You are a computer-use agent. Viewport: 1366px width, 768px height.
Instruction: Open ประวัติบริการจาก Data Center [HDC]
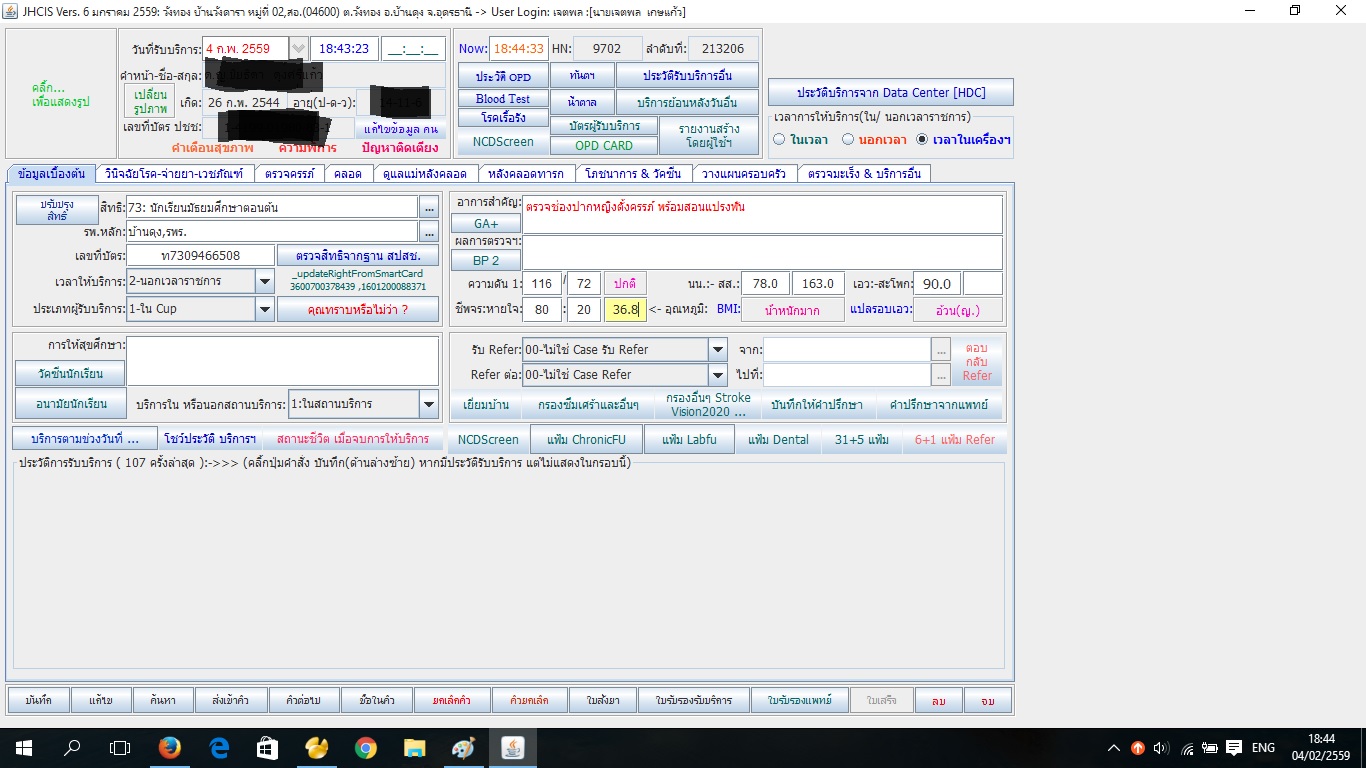click(x=890, y=92)
